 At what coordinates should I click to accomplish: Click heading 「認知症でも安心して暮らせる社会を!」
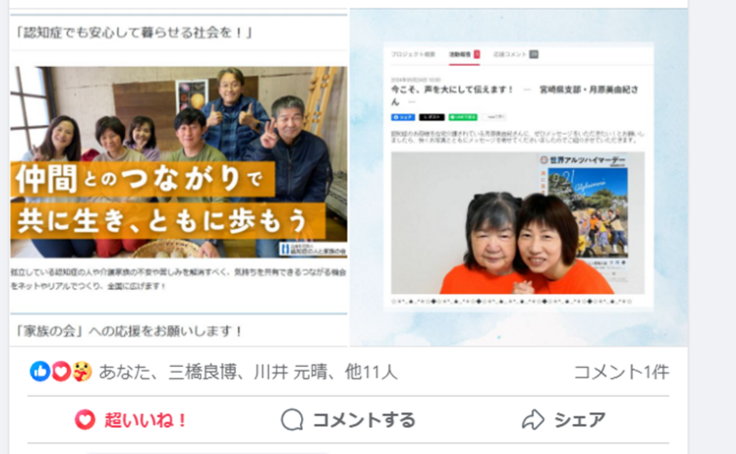coord(134,32)
